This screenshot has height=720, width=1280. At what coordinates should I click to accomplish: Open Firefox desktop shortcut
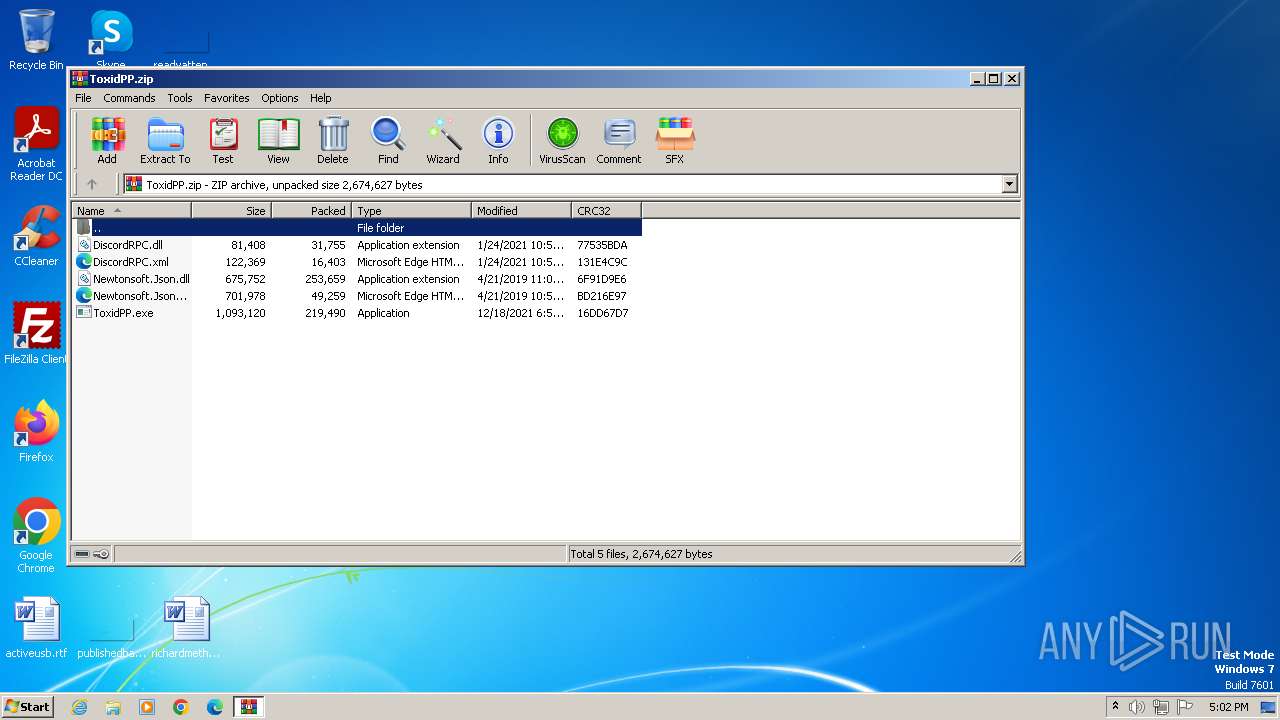tap(36, 432)
